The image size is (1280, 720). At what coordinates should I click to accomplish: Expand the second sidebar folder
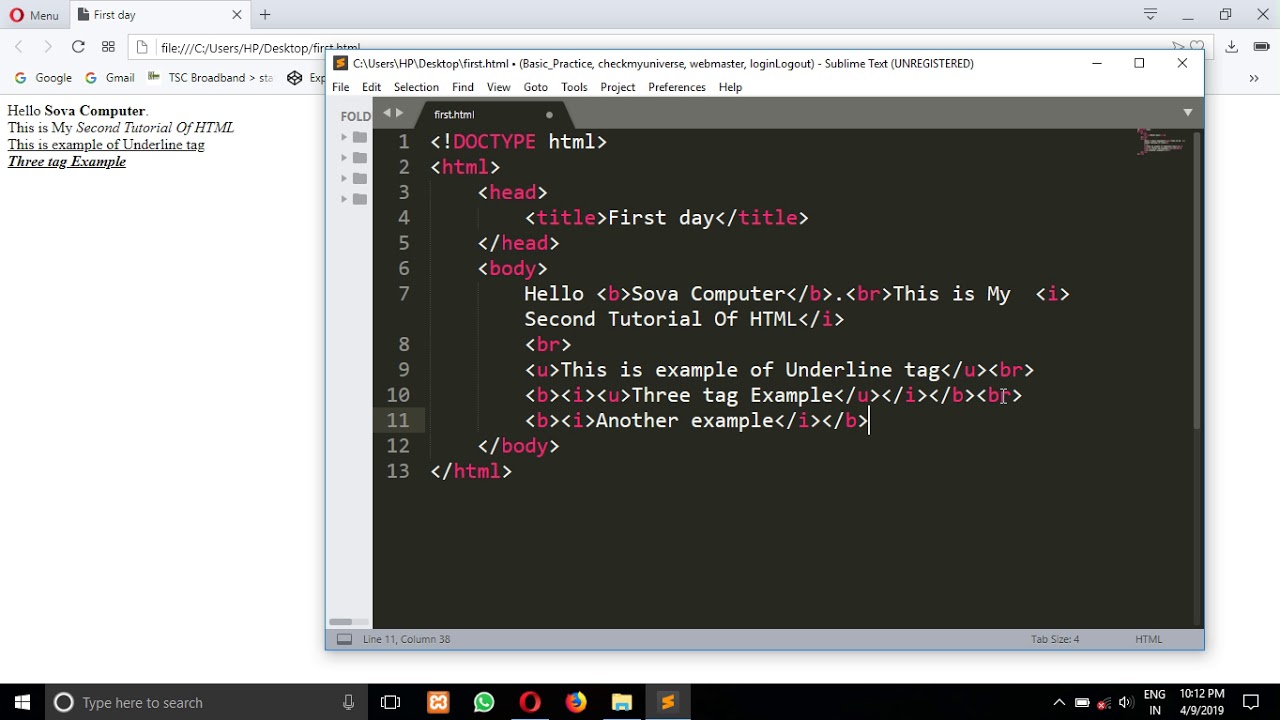344,158
